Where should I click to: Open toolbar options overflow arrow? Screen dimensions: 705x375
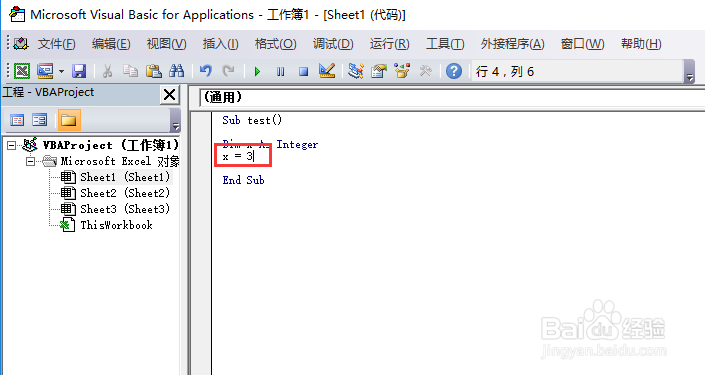pyautogui.click(x=689, y=72)
